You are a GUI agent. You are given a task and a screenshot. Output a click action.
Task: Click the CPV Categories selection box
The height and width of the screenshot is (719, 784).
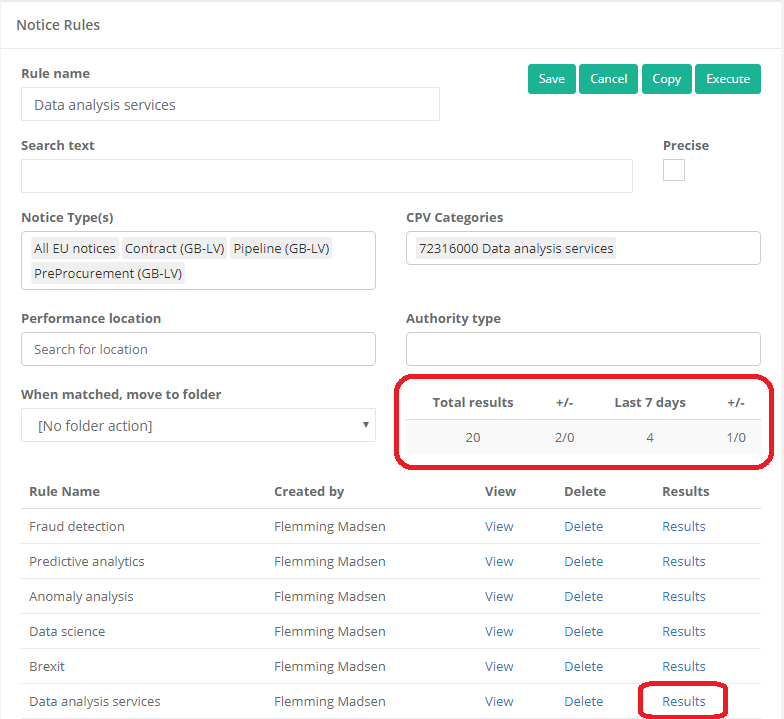pos(583,248)
